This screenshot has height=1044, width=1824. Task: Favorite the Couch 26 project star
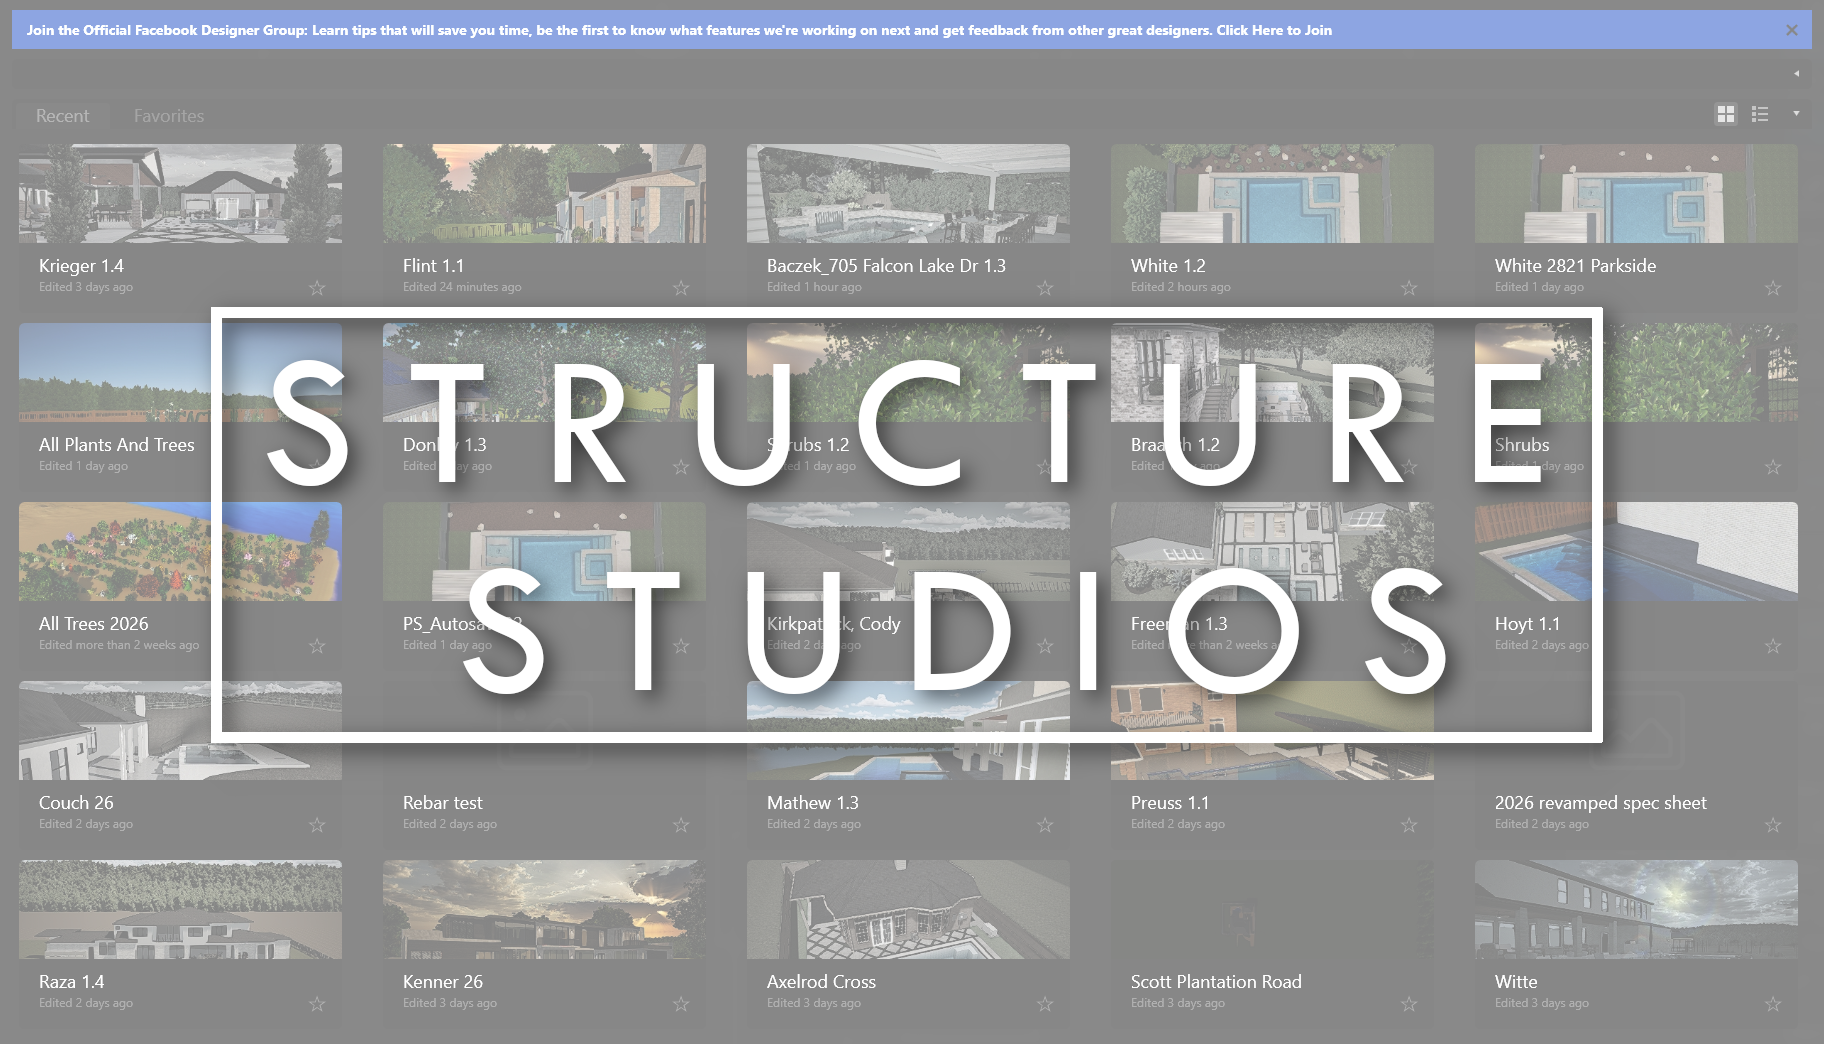[x=317, y=825]
